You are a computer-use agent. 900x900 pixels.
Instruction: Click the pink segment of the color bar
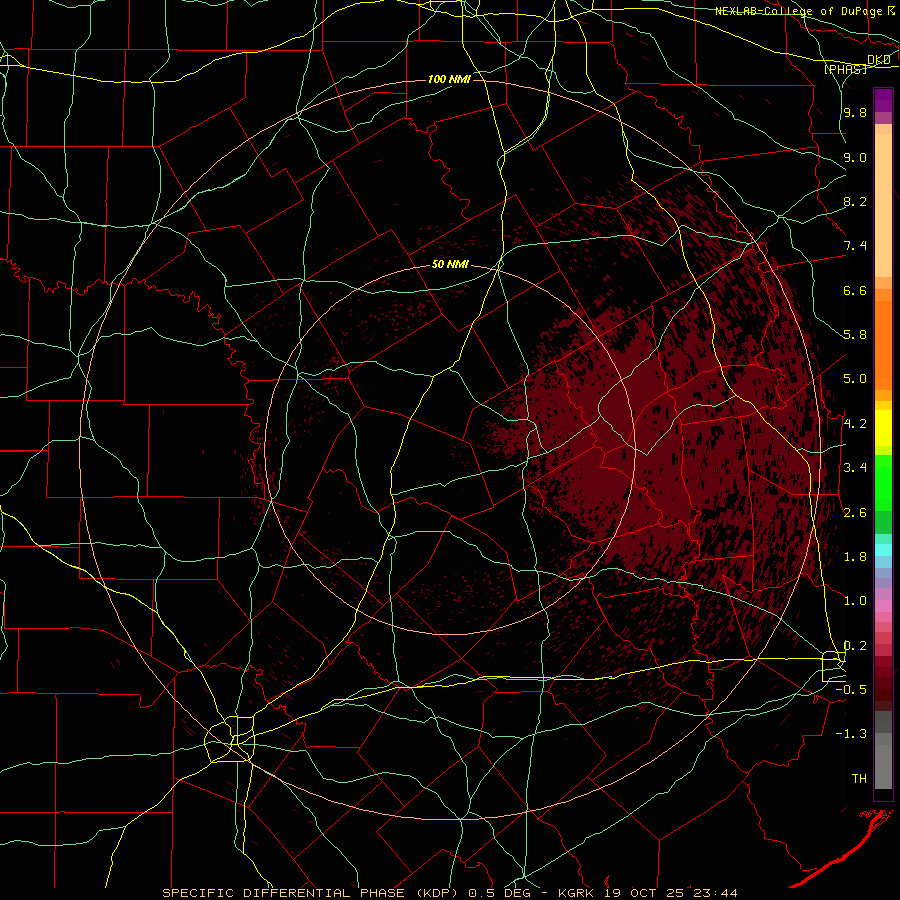(x=883, y=605)
